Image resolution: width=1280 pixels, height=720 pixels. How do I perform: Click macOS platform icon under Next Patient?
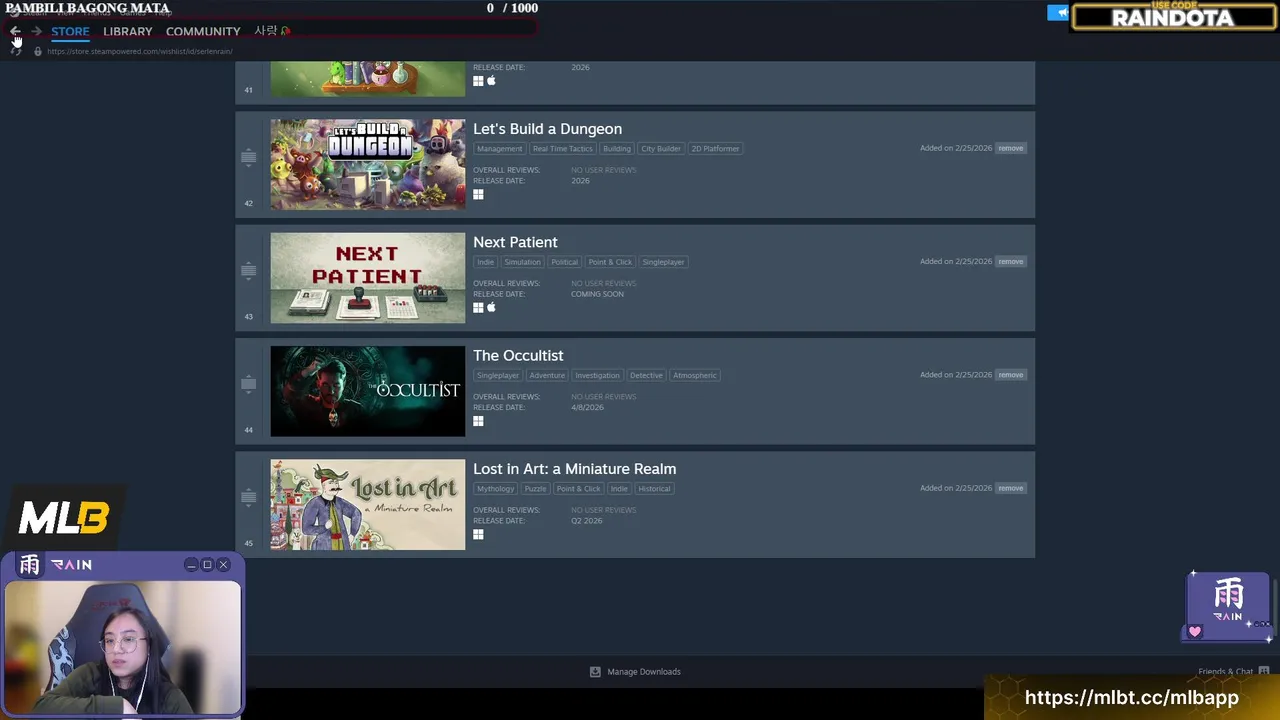click(491, 307)
